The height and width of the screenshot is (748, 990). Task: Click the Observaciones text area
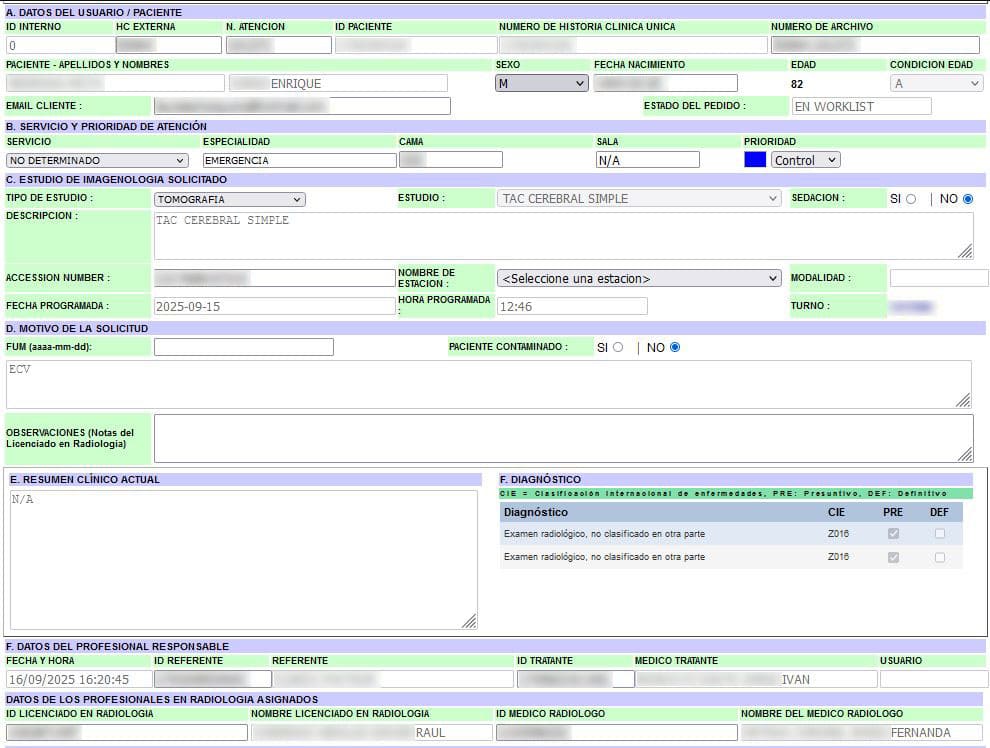pyautogui.click(x=562, y=438)
